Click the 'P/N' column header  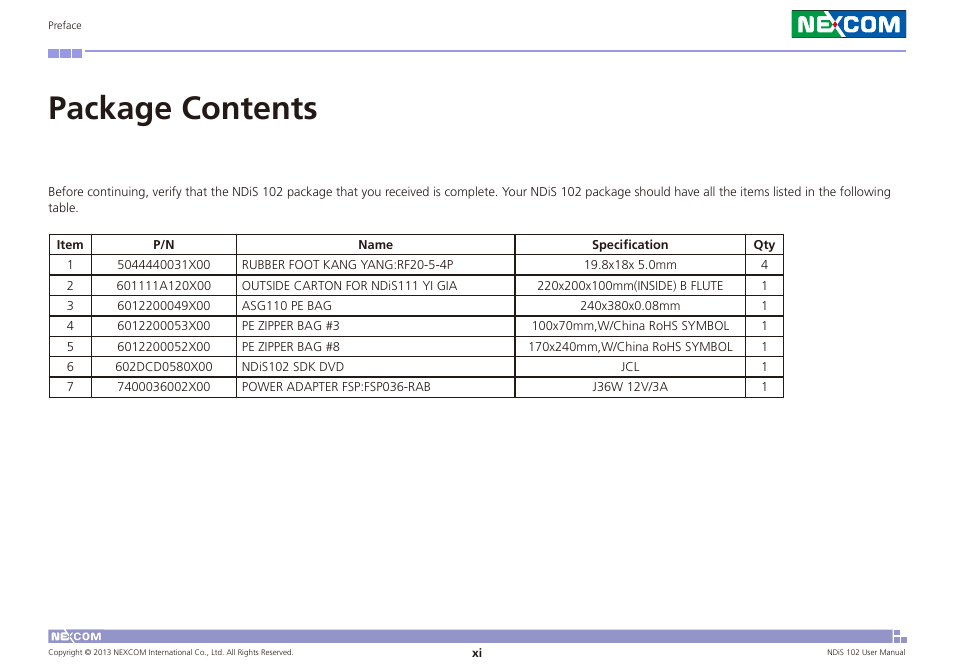click(x=164, y=244)
